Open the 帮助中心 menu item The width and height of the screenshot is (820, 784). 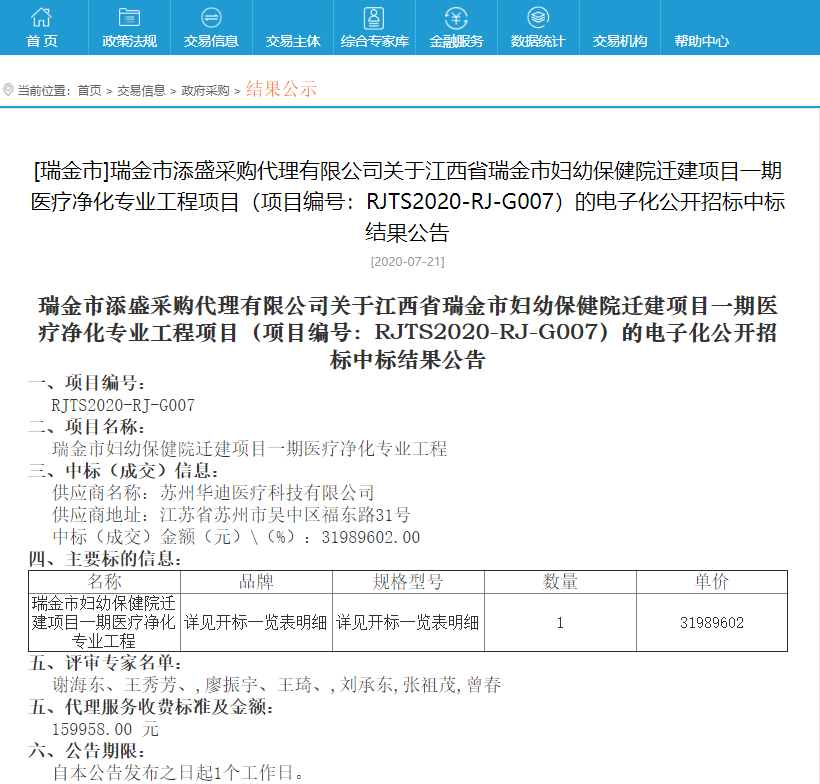point(701,41)
